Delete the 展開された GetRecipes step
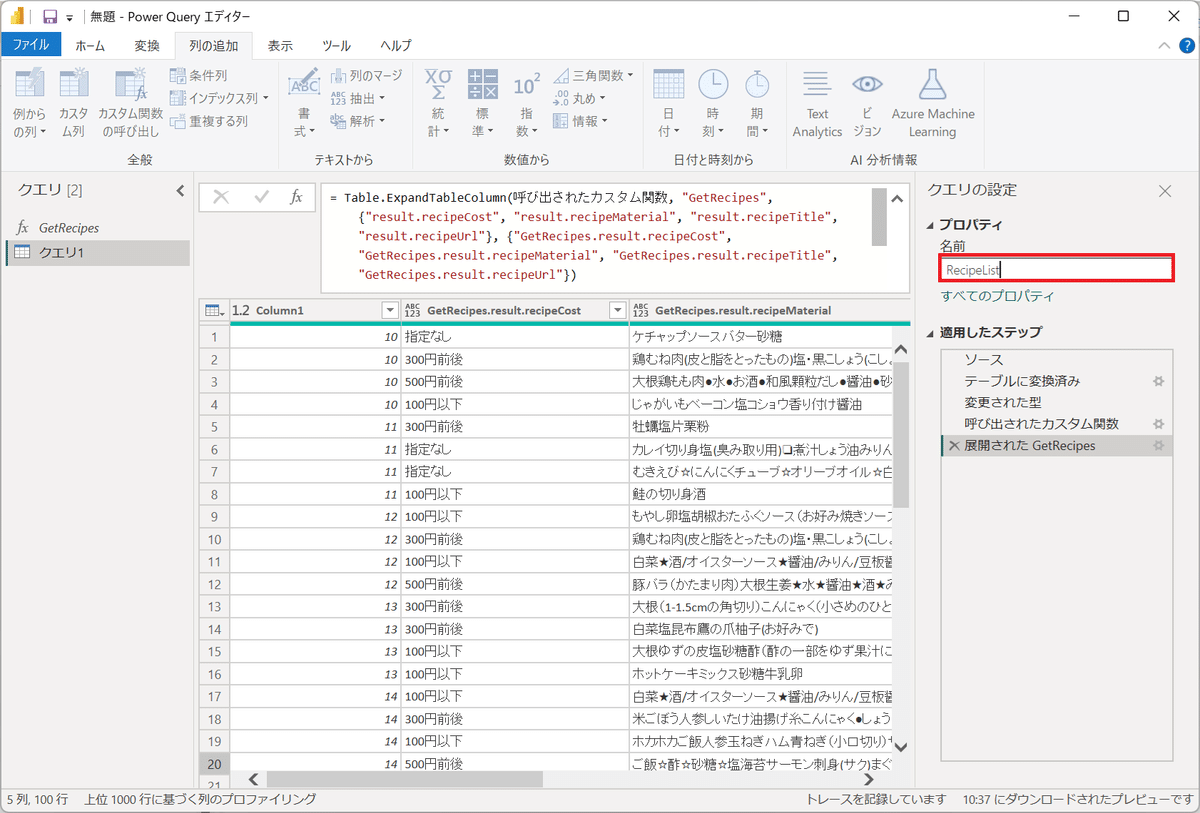This screenshot has width=1200, height=813. pyautogui.click(x=954, y=446)
